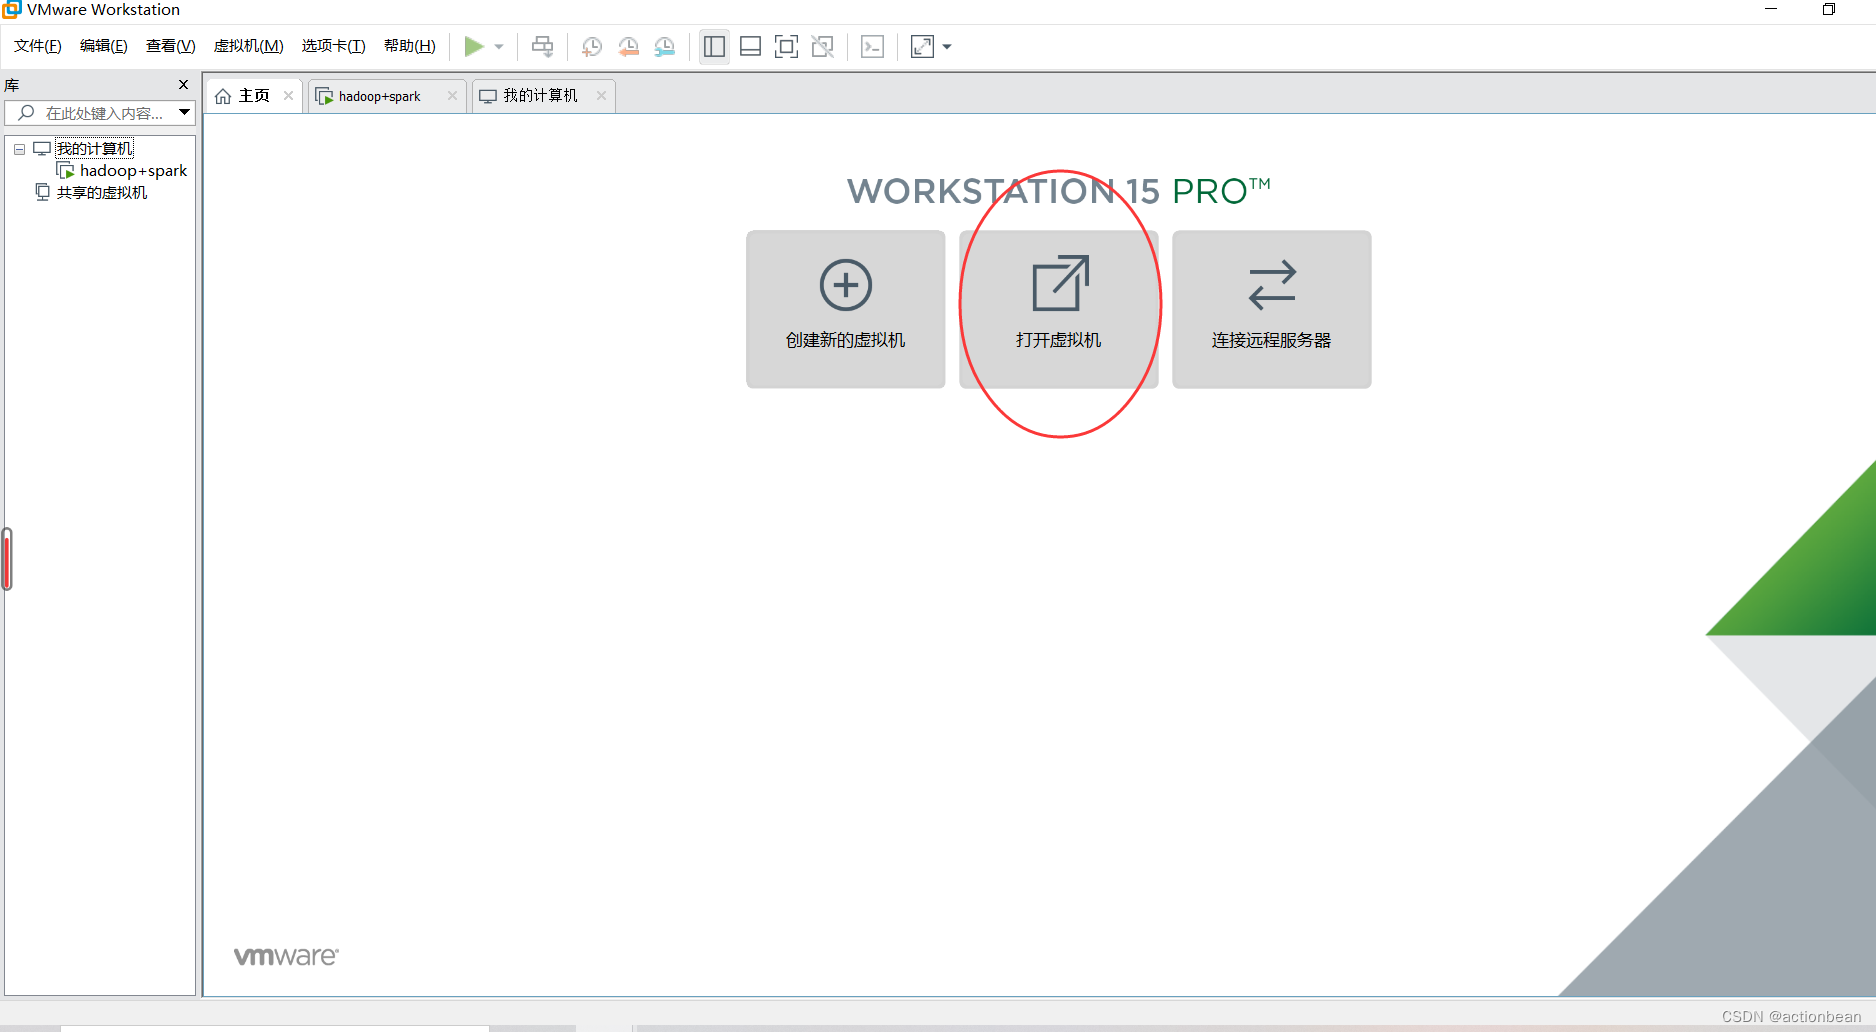Take a snapshot of the virtual machine
This screenshot has height=1032, width=1876.
point(591,46)
